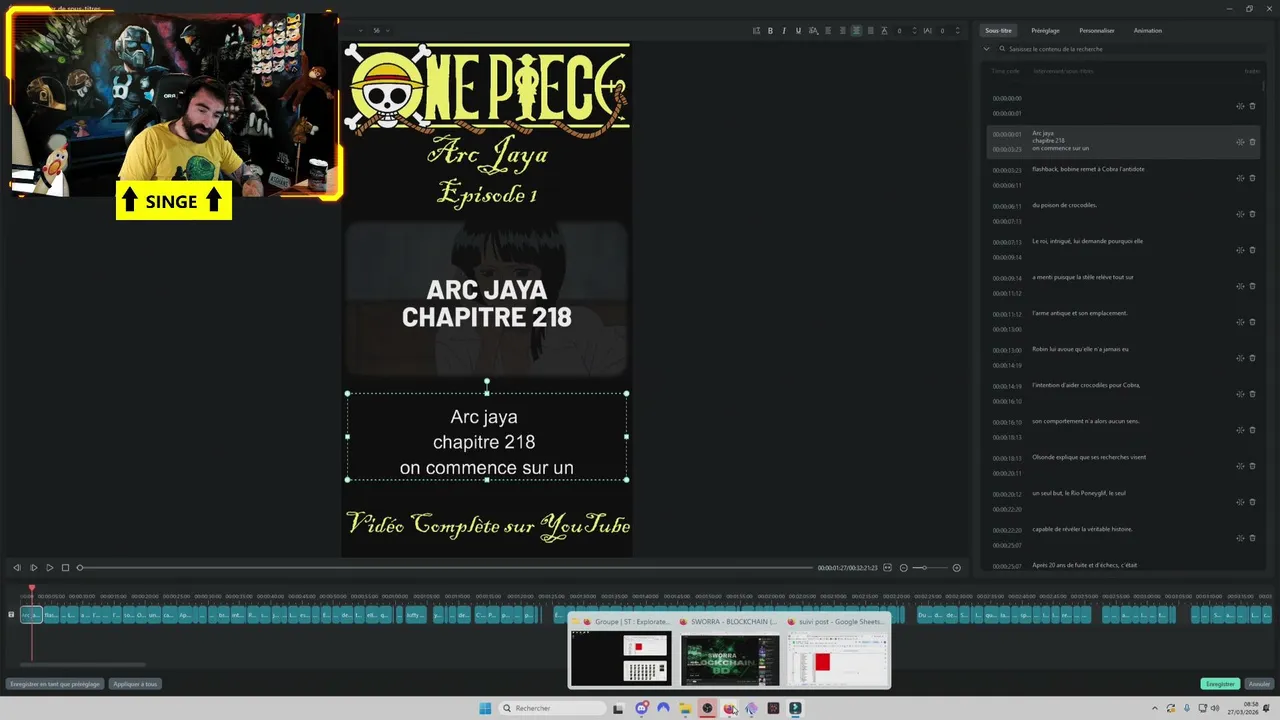Click the timeline zoom slider
The height and width of the screenshot is (720, 1280).
[x=932, y=568]
